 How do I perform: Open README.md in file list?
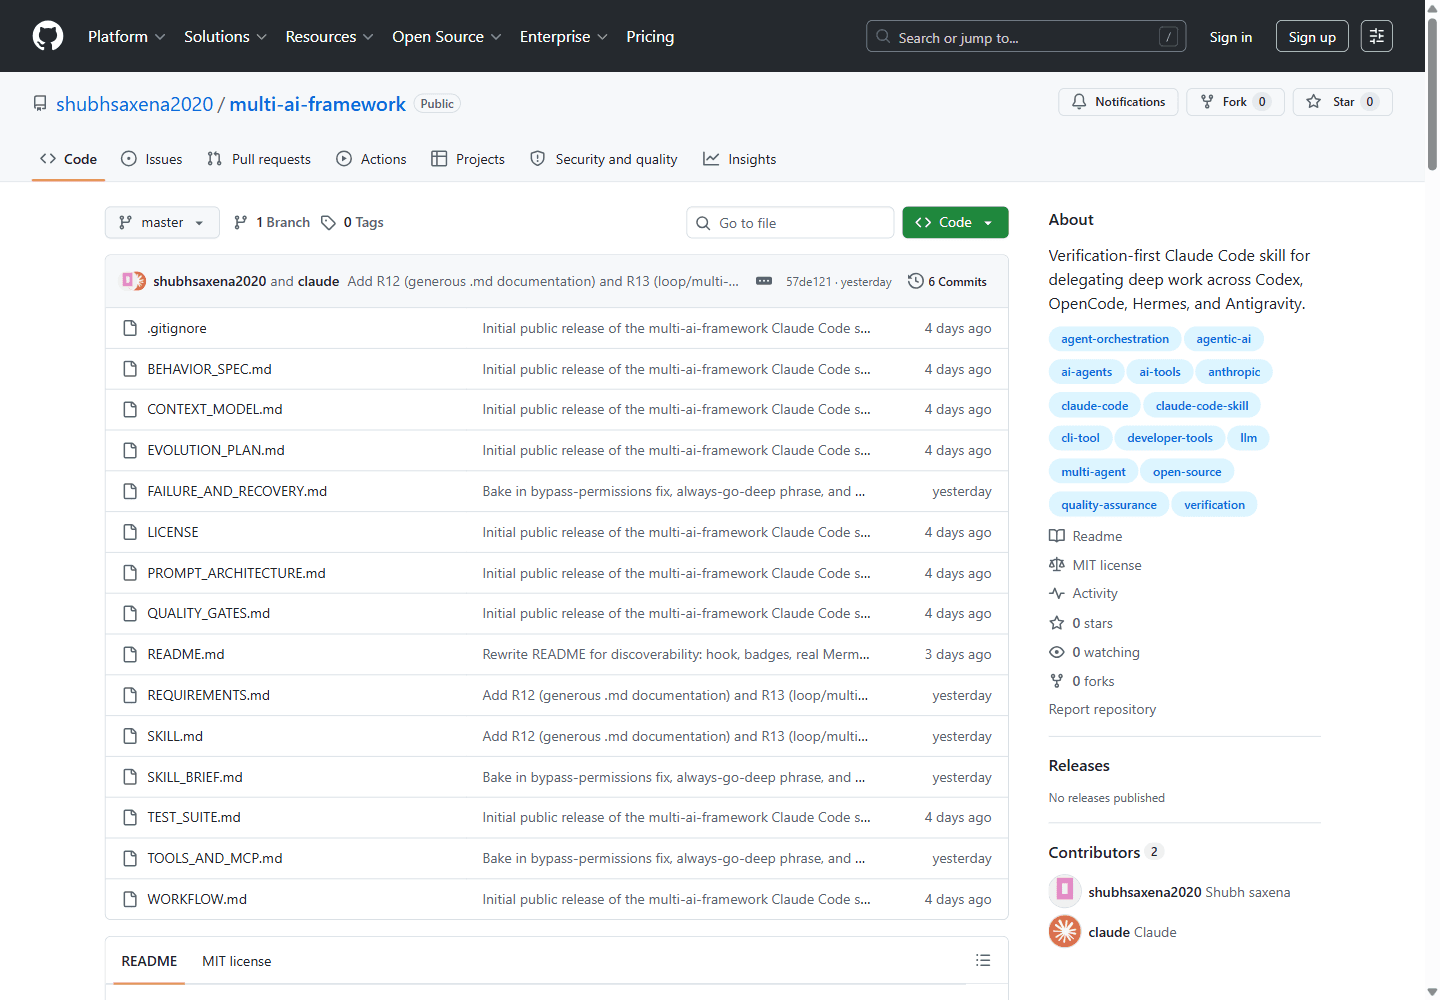tap(186, 654)
